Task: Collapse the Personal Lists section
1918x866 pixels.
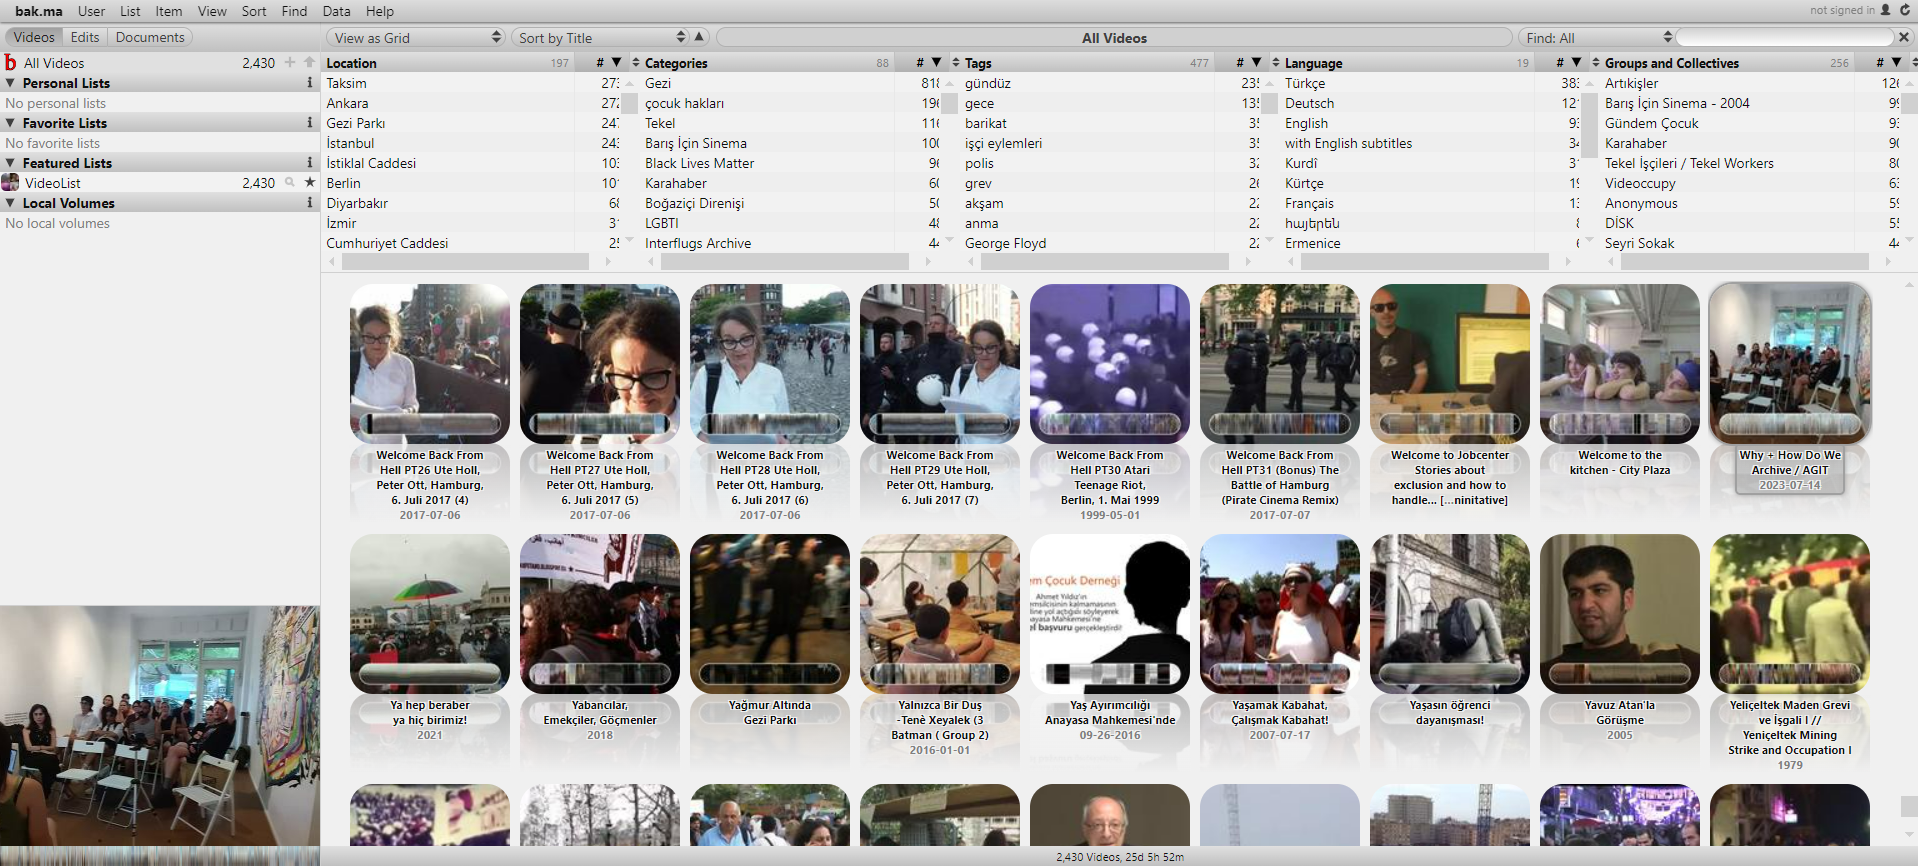Action: pos(10,83)
